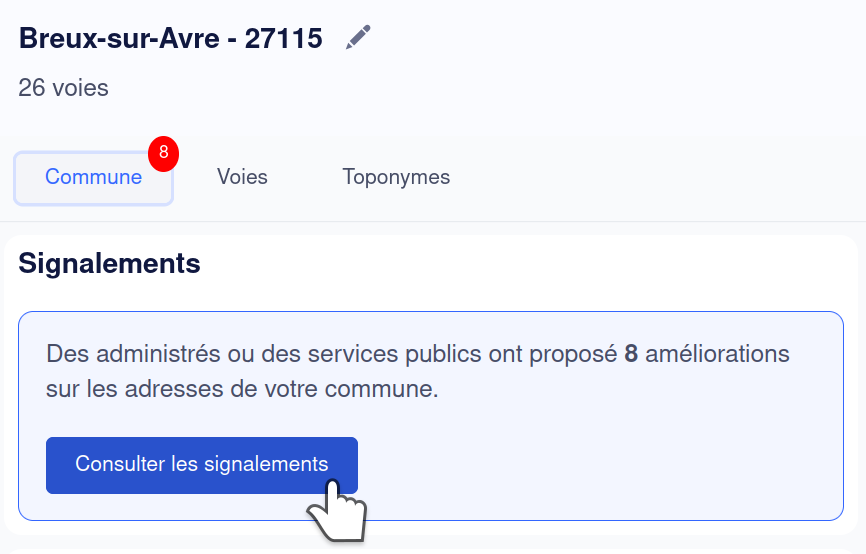Switch to the Voies tab
Screen dimensions: 866x554
point(242,177)
